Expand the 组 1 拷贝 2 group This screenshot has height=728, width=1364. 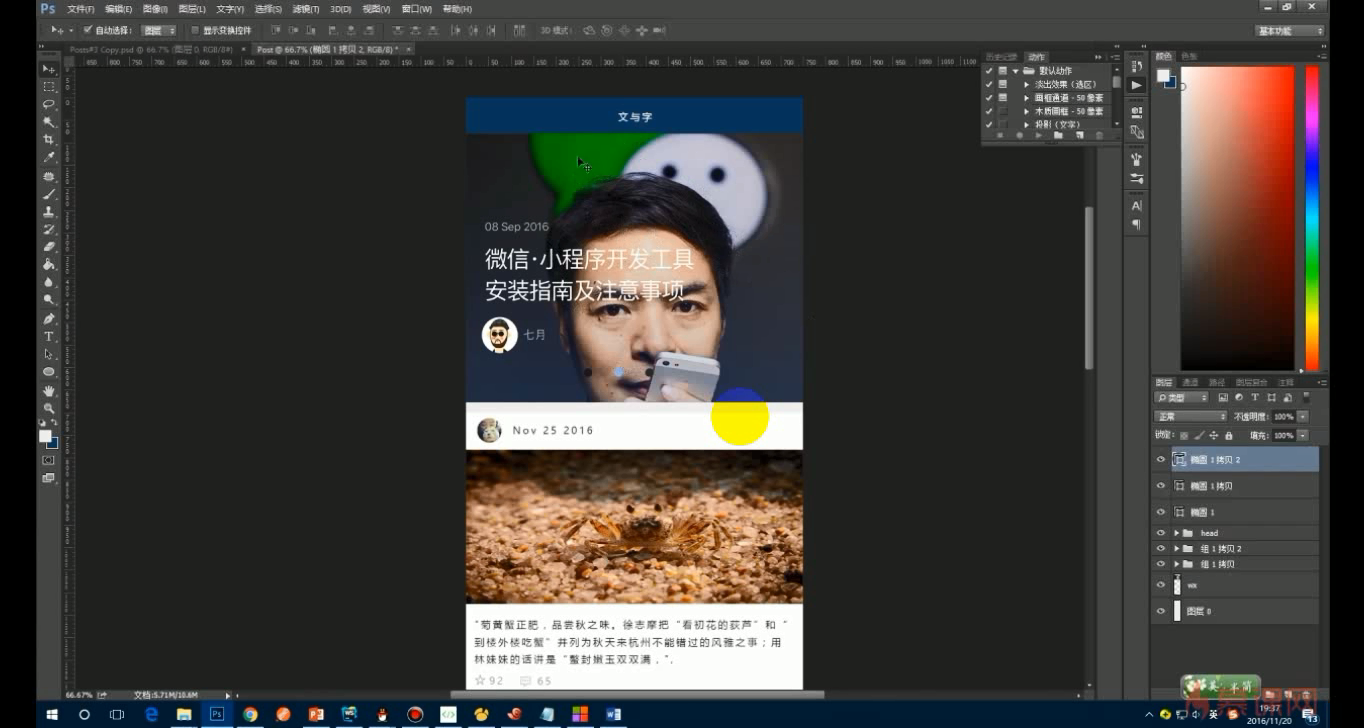coord(1176,549)
